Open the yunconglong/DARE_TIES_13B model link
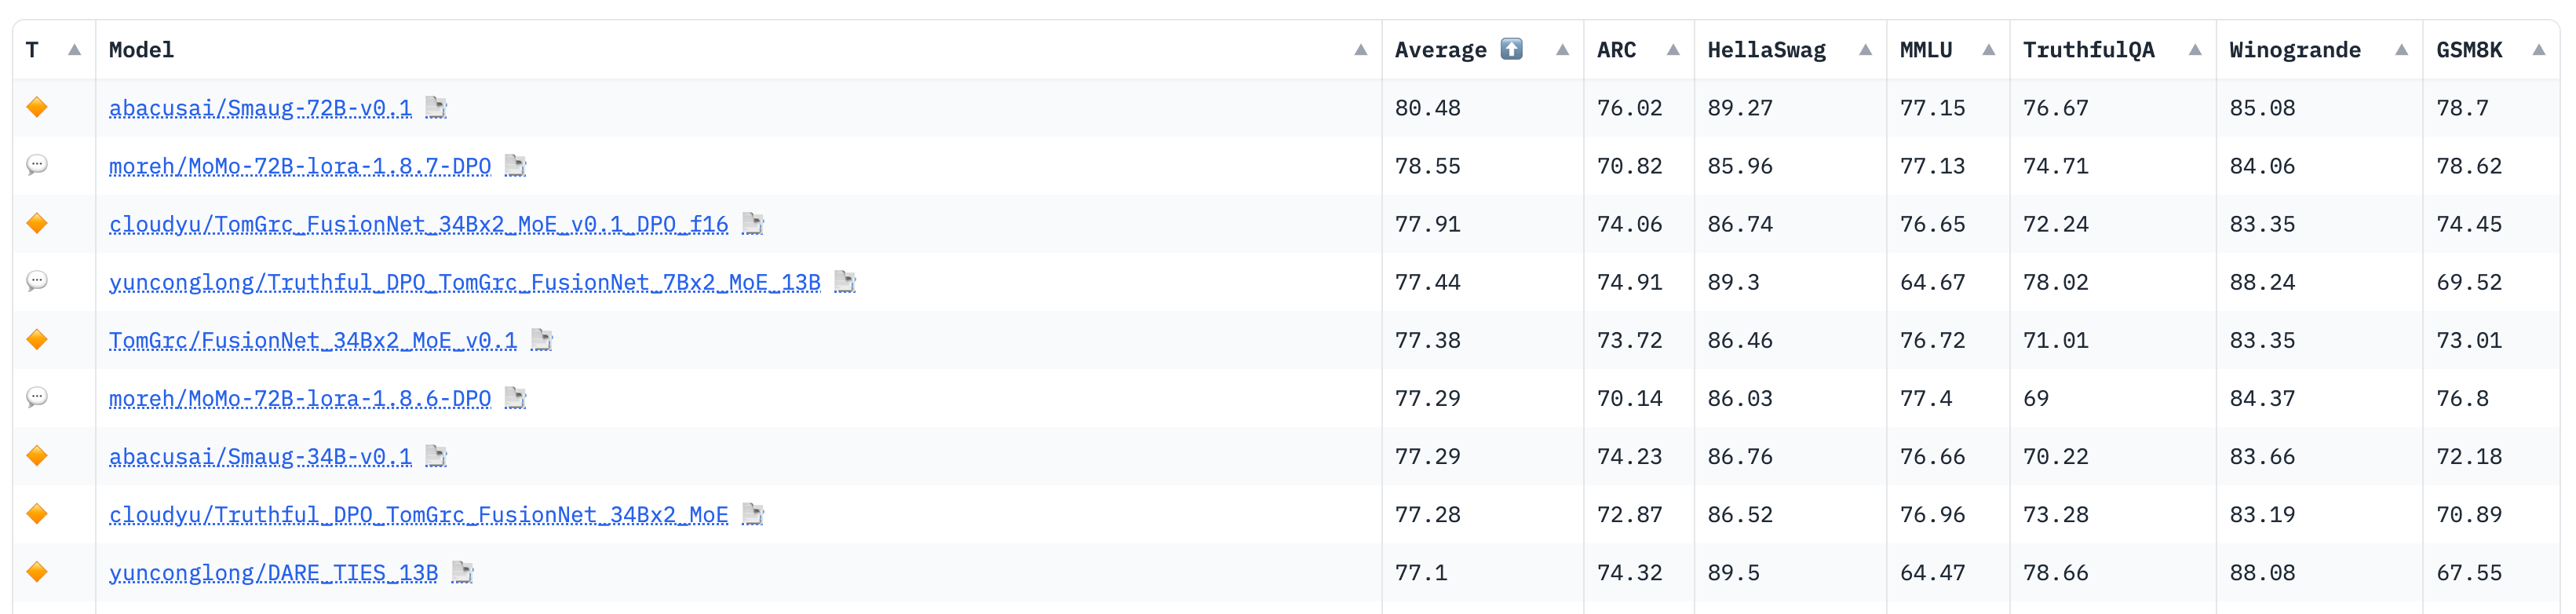This screenshot has width=2576, height=614. pyautogui.click(x=274, y=572)
